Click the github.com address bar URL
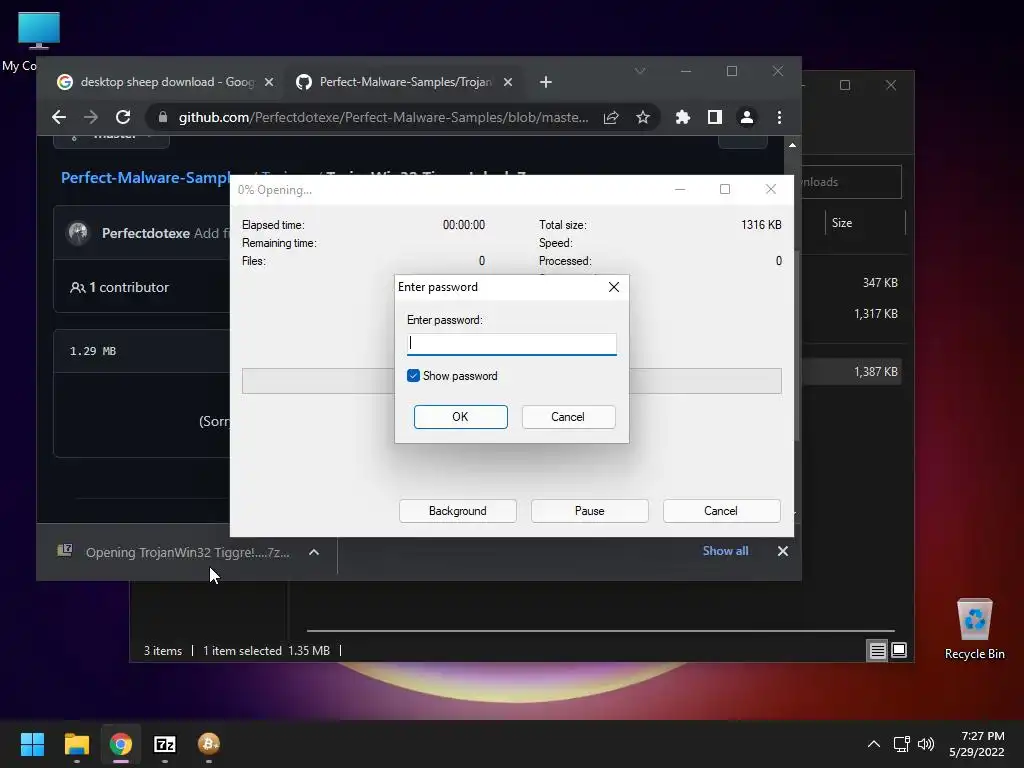The width and height of the screenshot is (1024, 768). click(x=383, y=117)
